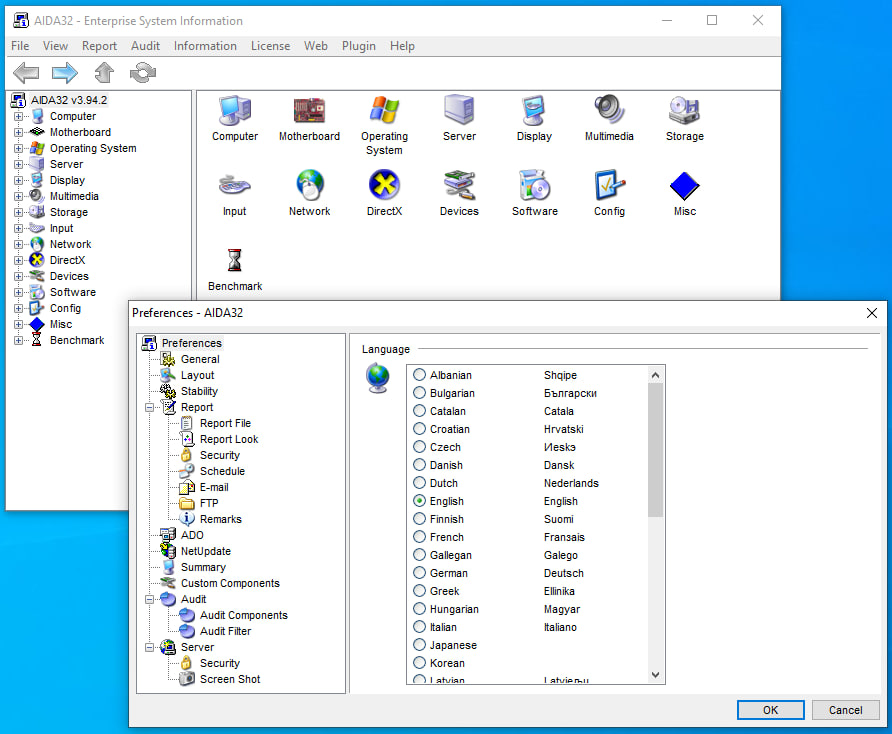This screenshot has width=892, height=734.
Task: Select NetUpdate in Preferences tree
Action: [x=205, y=551]
